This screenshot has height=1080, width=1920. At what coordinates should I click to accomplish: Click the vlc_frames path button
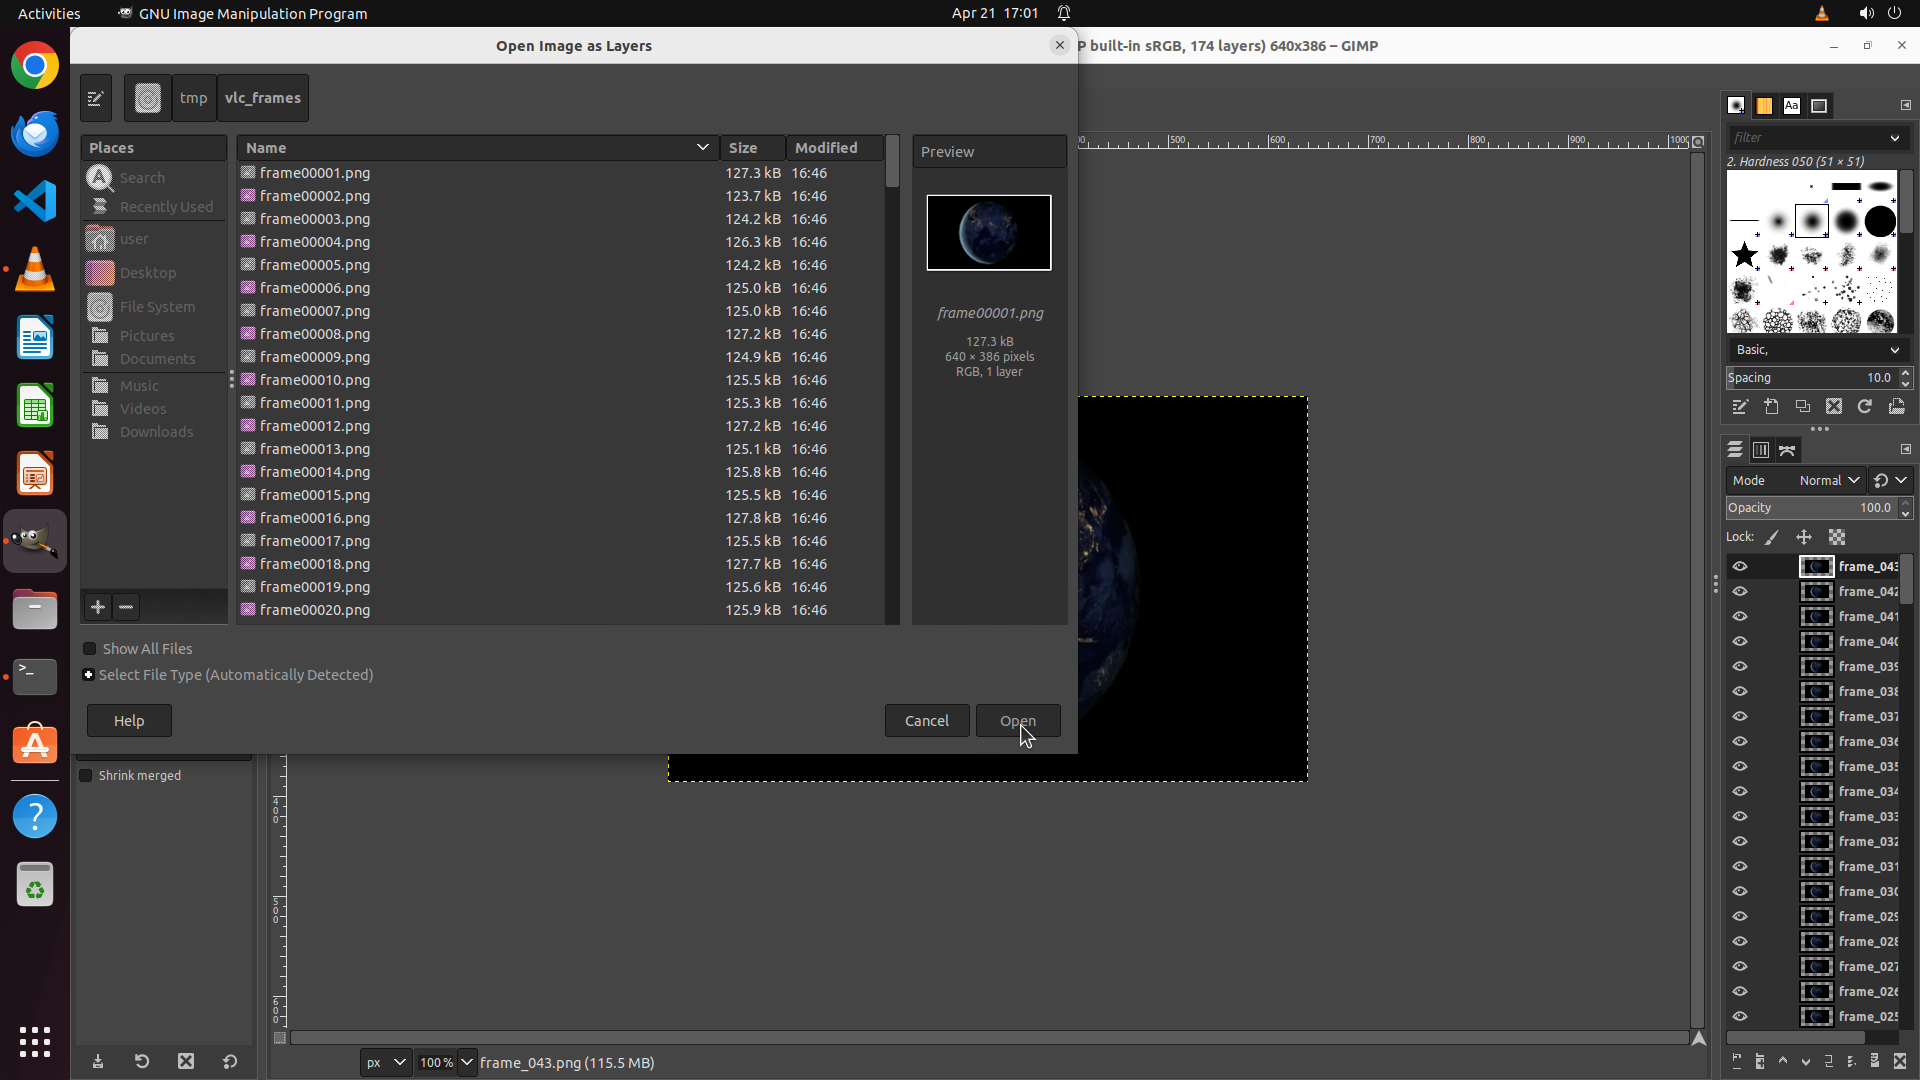262,98
